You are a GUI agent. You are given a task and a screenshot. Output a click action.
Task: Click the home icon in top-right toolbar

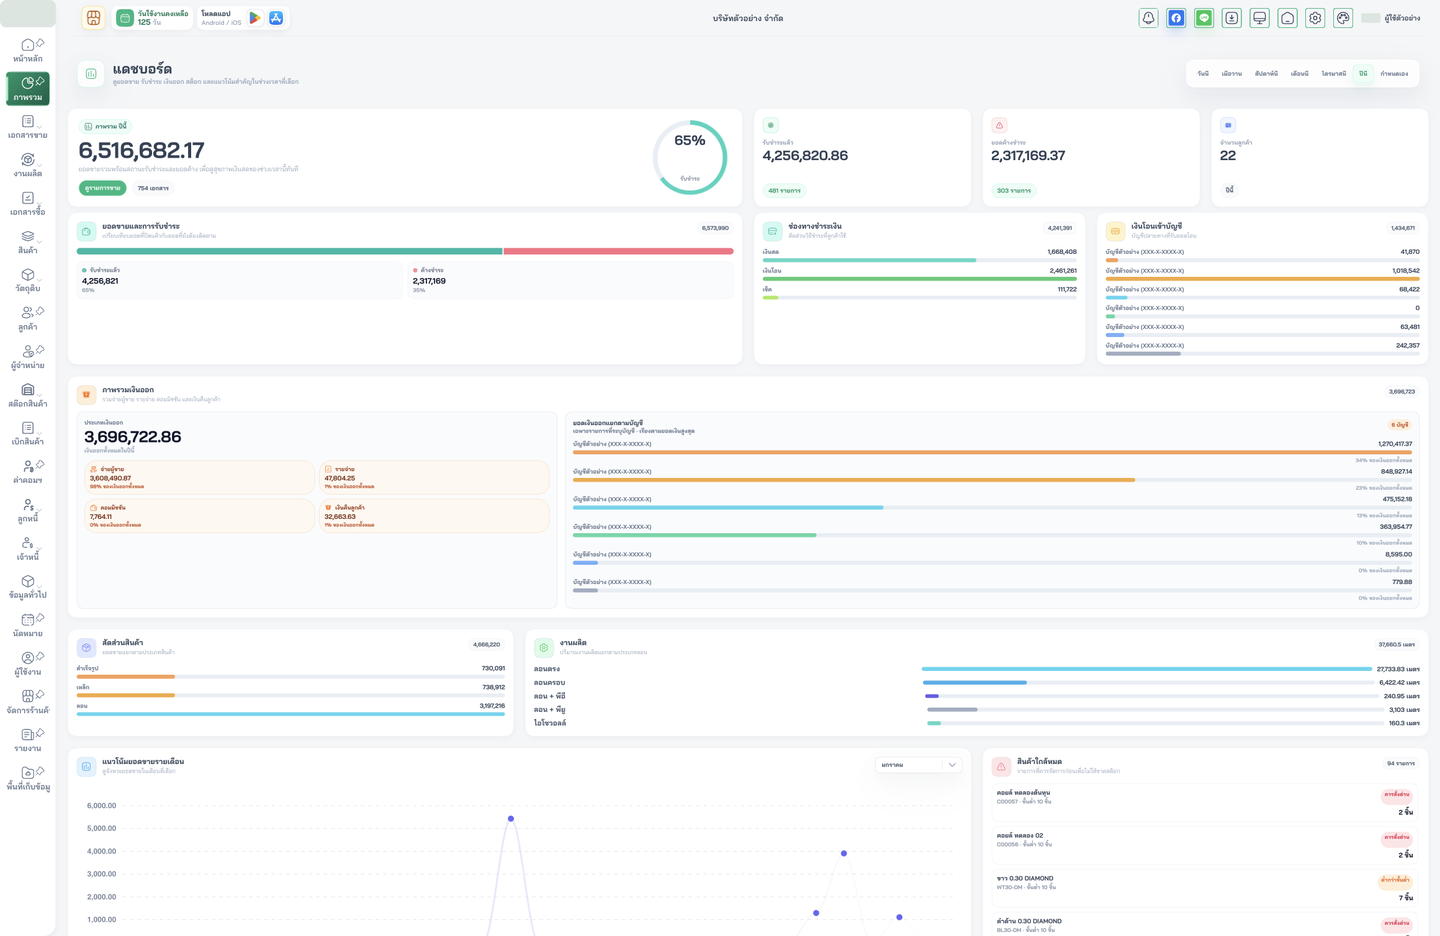tap(1288, 18)
